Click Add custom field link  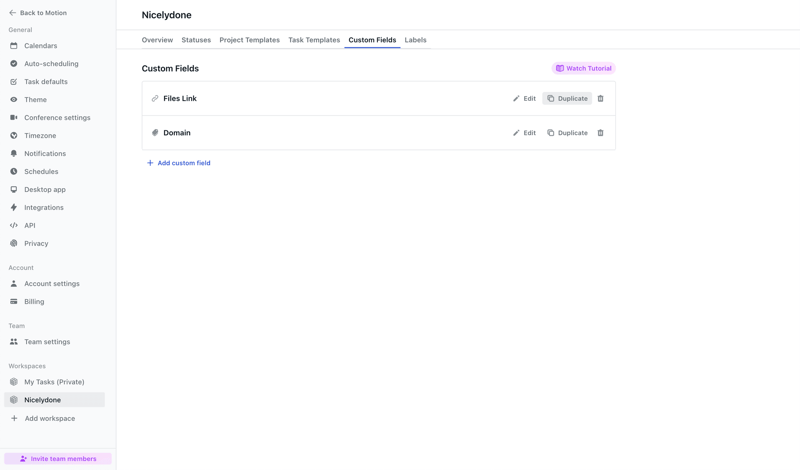pos(179,163)
